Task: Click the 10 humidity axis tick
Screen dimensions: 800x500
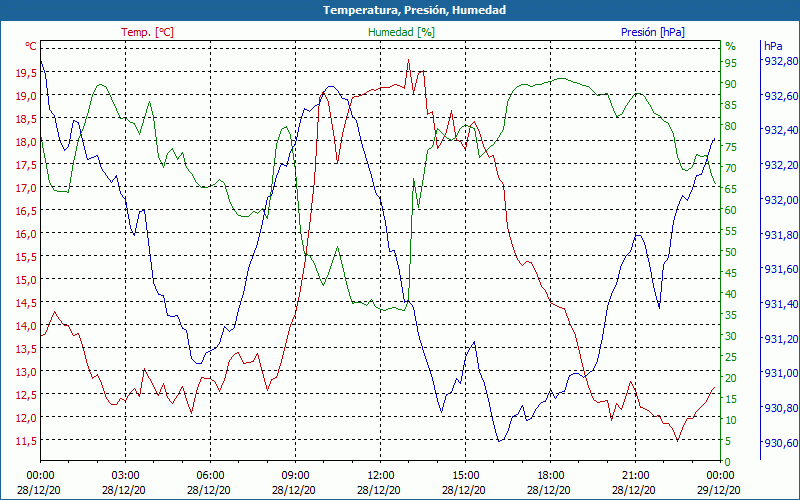Action: pos(731,420)
